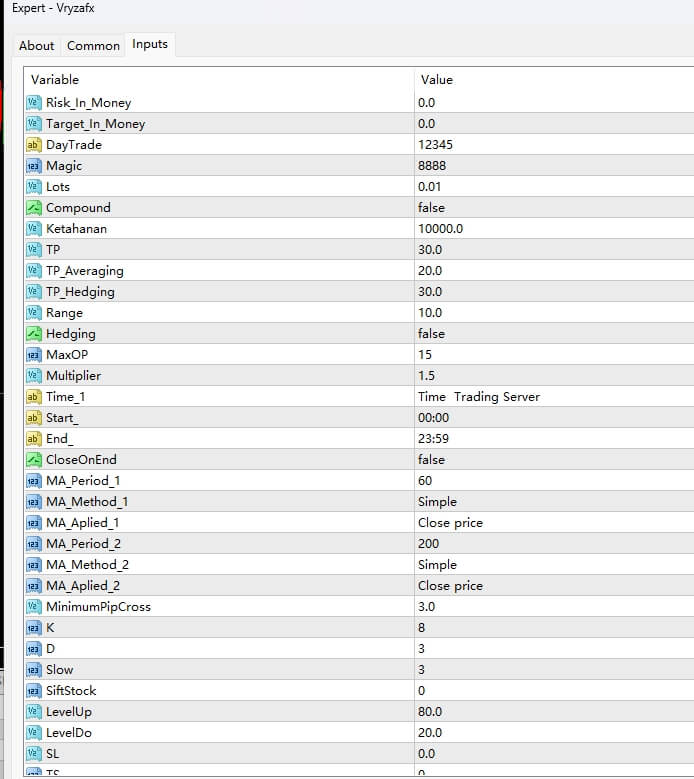Select the Slow variable name
The image size is (694, 779).
[x=60, y=670]
